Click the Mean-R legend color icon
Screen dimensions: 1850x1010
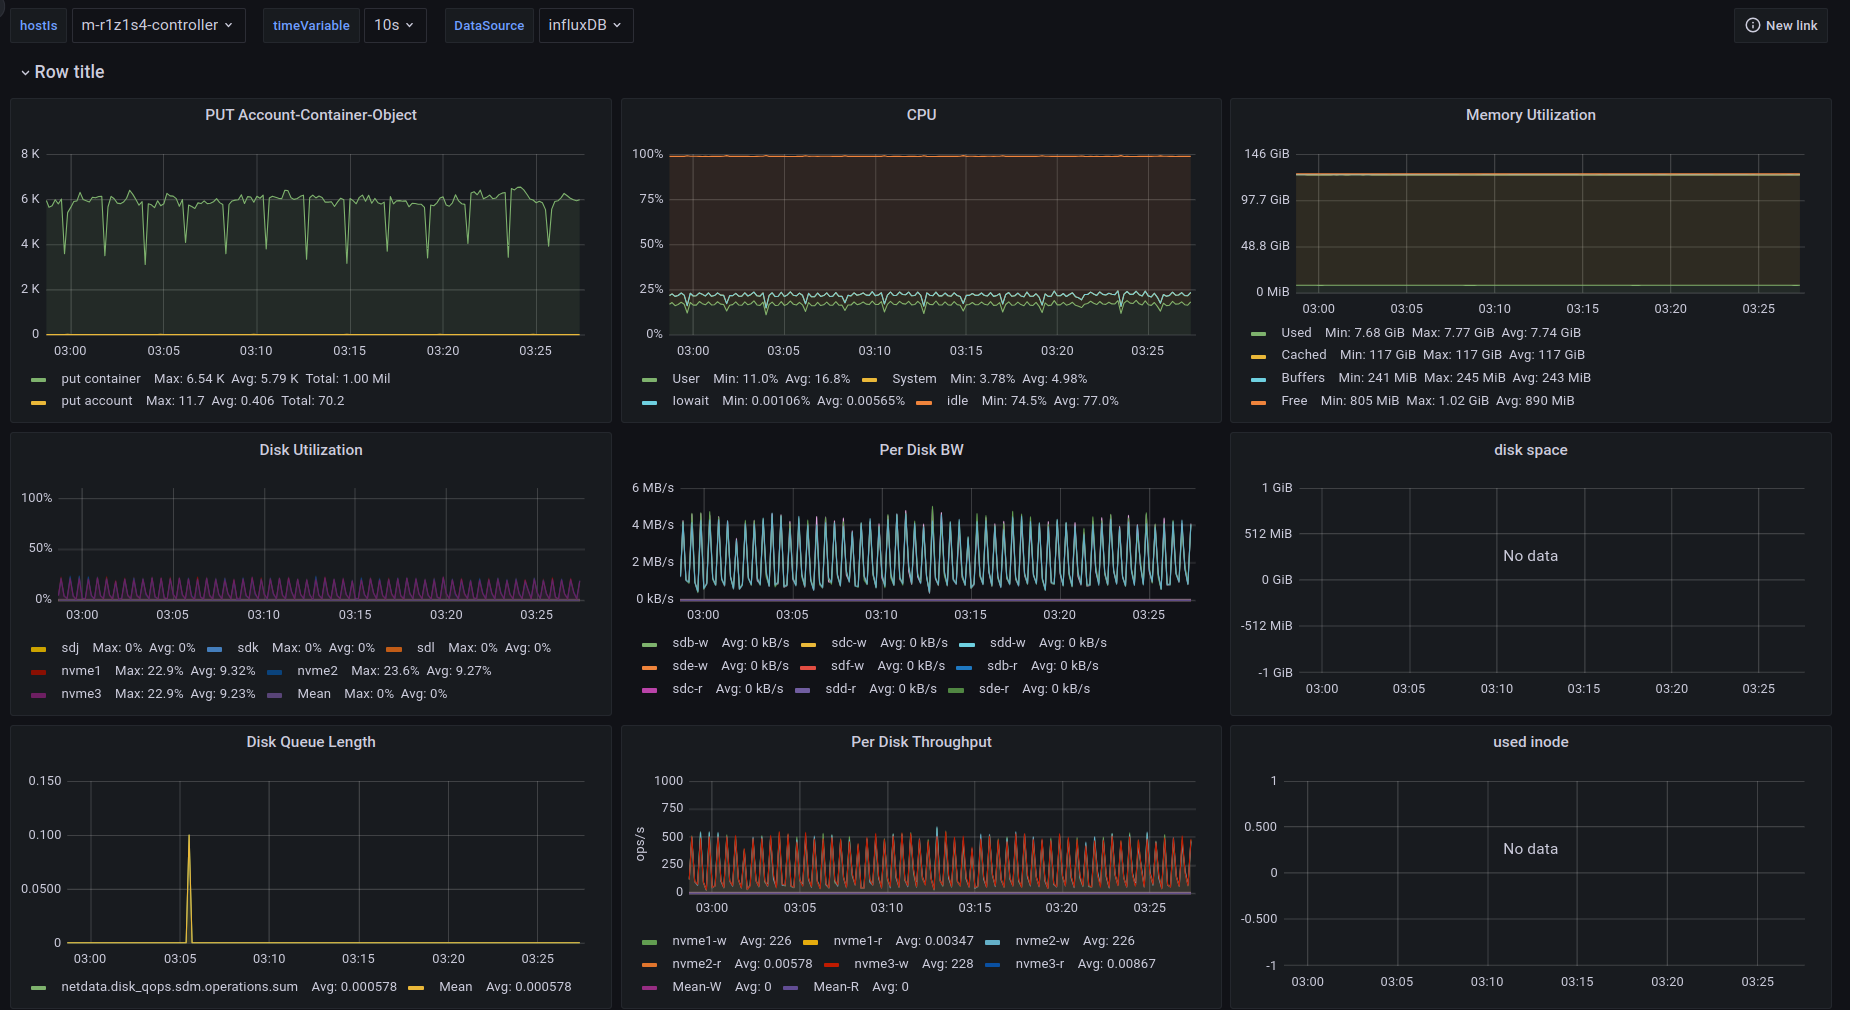(791, 988)
